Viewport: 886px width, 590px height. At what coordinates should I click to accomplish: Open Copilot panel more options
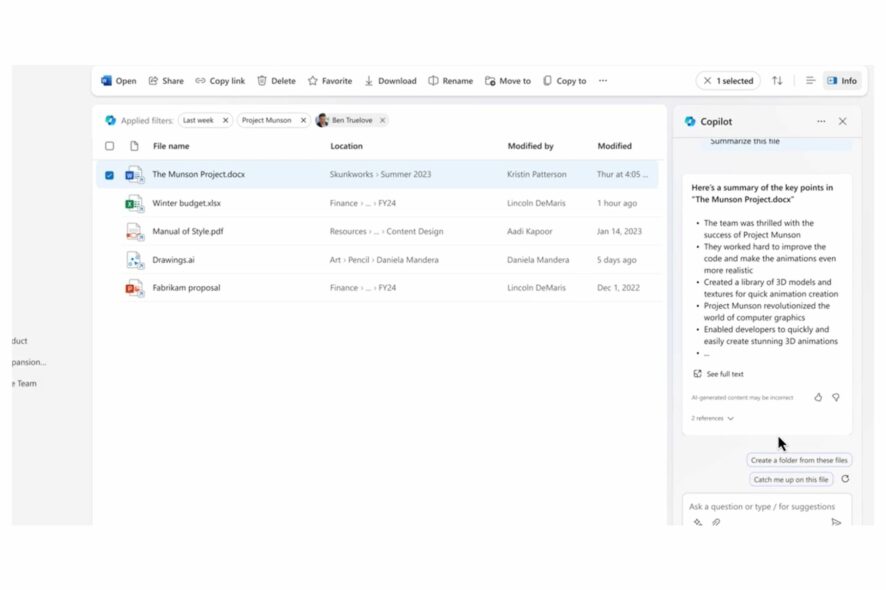pos(821,122)
